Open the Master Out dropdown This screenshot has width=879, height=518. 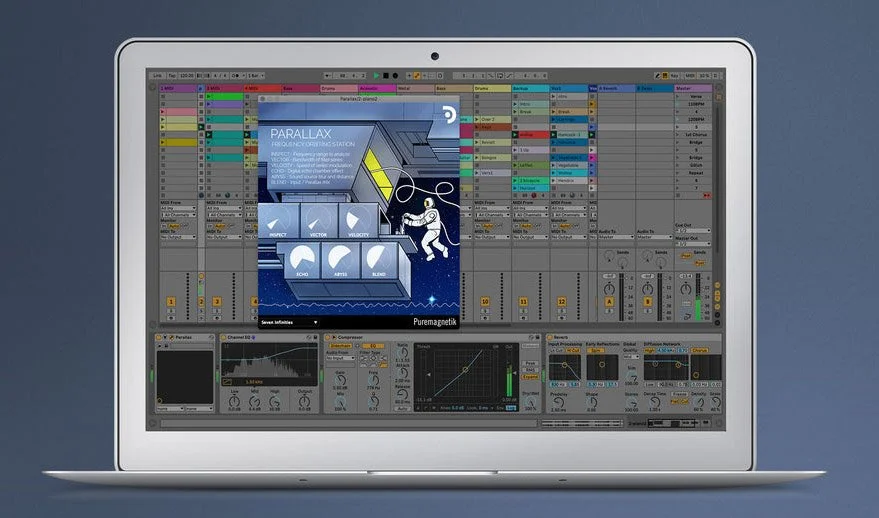tap(693, 244)
